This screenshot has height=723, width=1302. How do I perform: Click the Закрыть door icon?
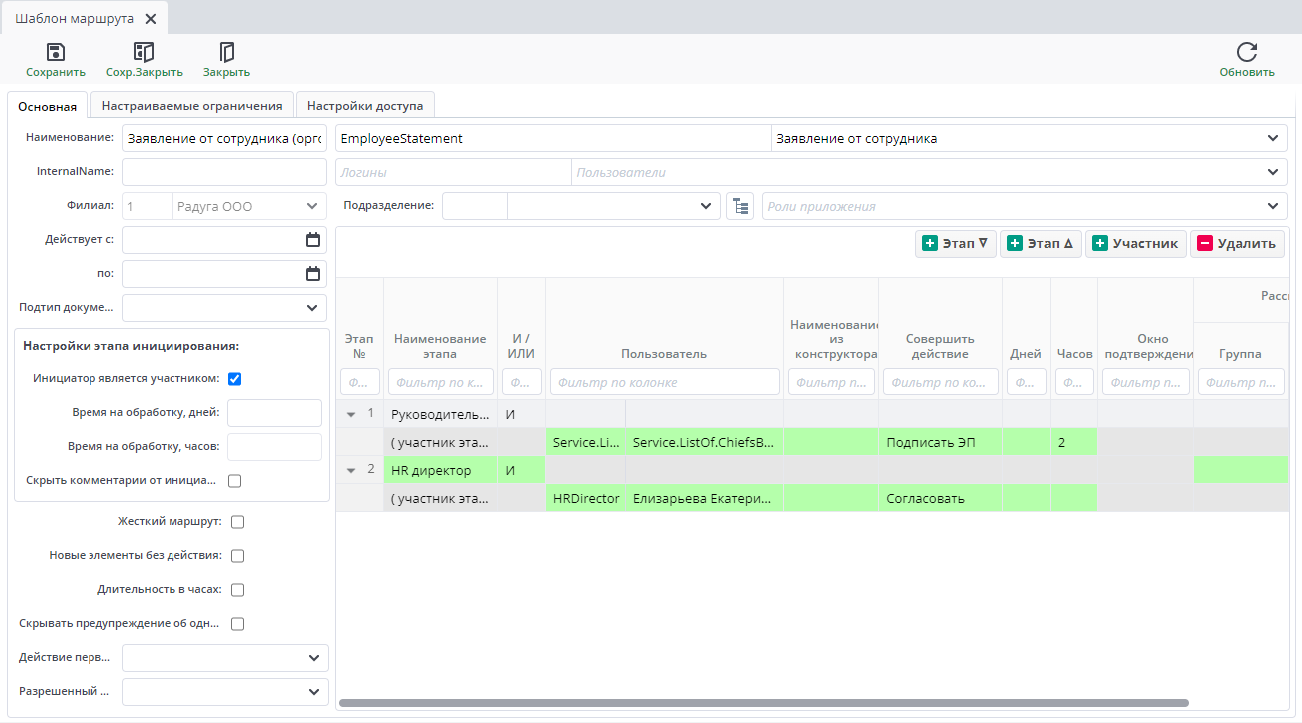tap(226, 53)
